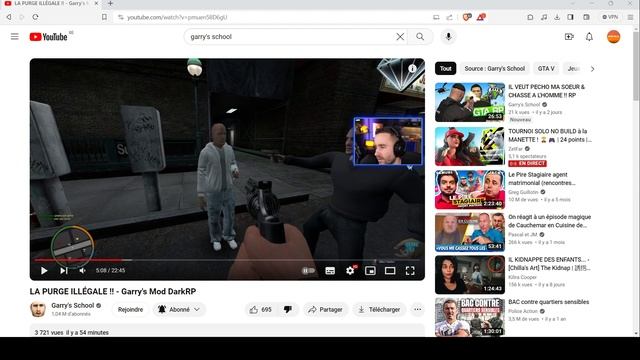Play the video
The width and height of the screenshot is (640, 360).
click(x=44, y=271)
